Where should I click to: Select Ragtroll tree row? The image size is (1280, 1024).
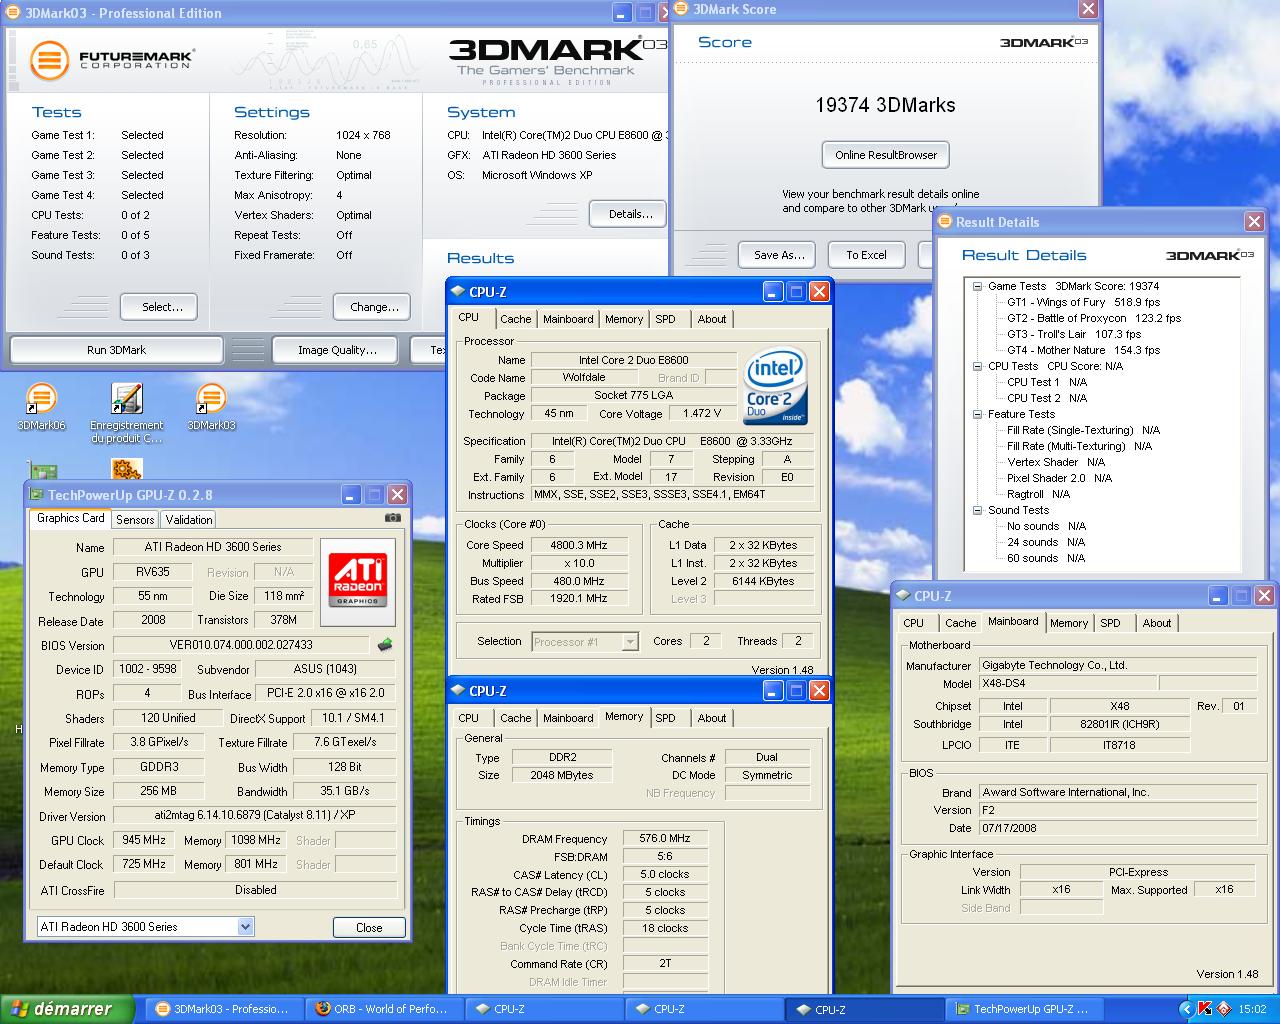click(x=1038, y=494)
